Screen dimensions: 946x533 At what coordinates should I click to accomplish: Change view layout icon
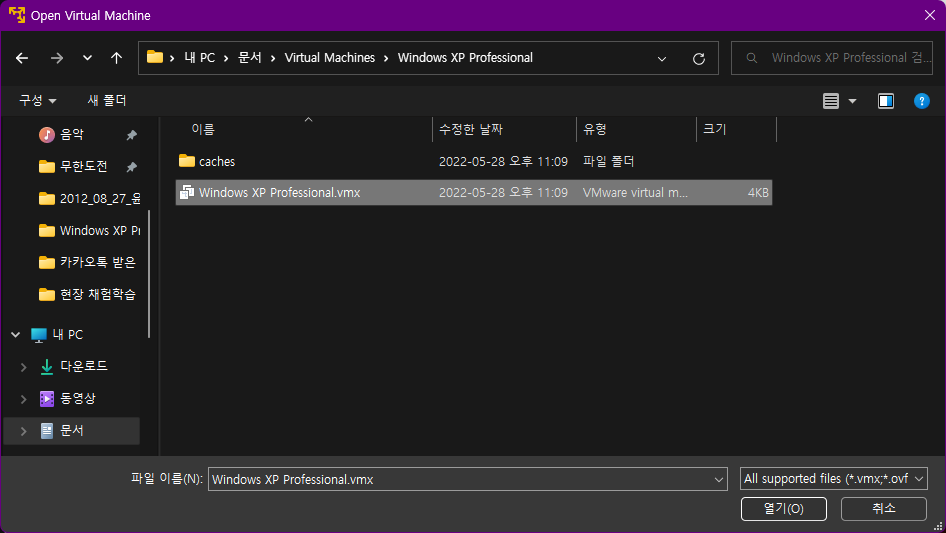click(831, 101)
